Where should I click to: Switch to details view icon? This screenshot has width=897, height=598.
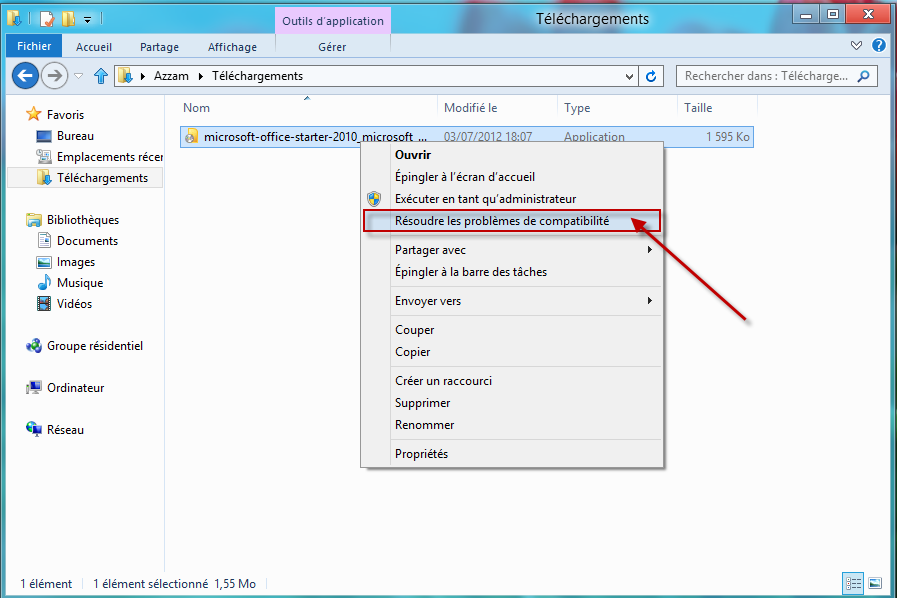pos(853,583)
